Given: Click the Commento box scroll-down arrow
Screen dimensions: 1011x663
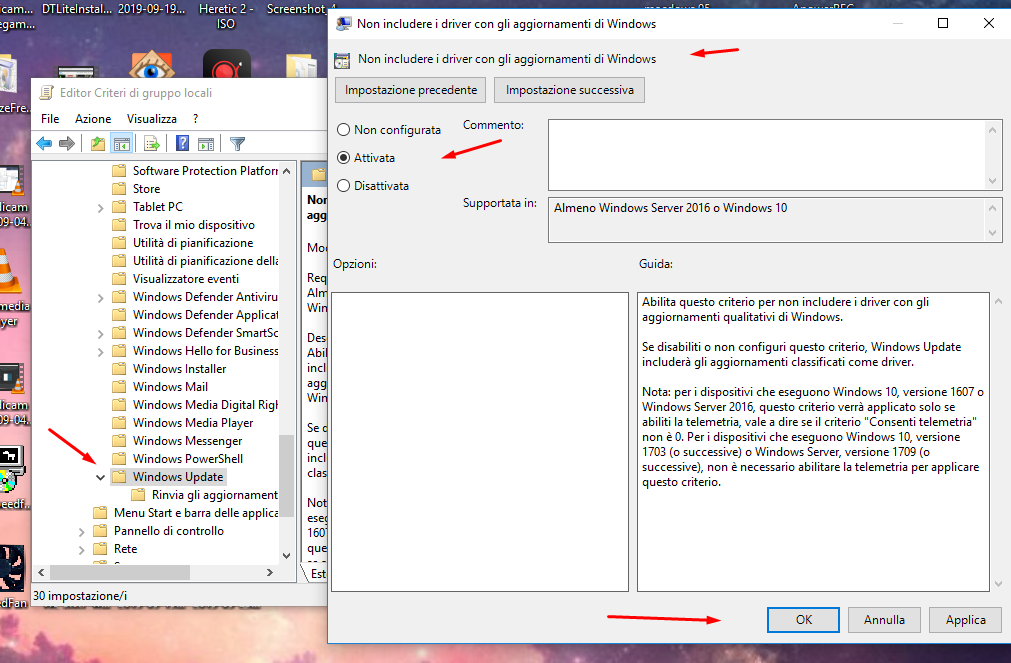Looking at the screenshot, I should [x=993, y=181].
